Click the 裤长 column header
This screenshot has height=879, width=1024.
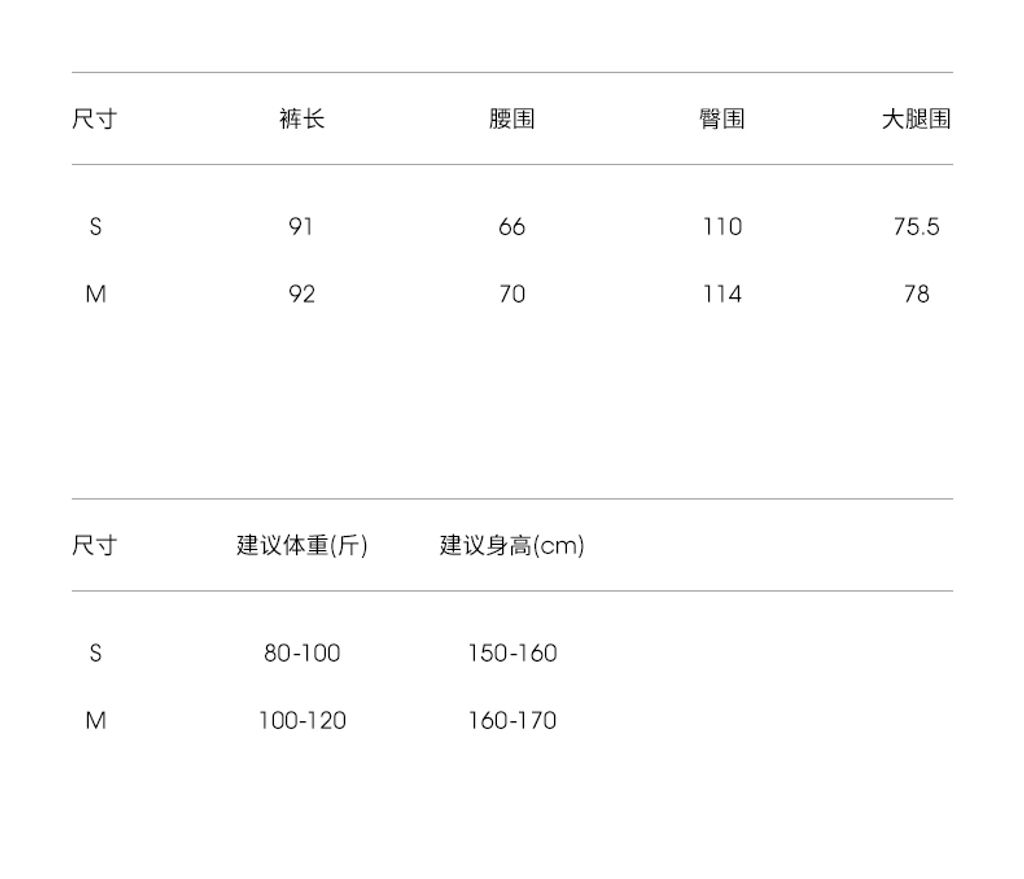click(301, 119)
